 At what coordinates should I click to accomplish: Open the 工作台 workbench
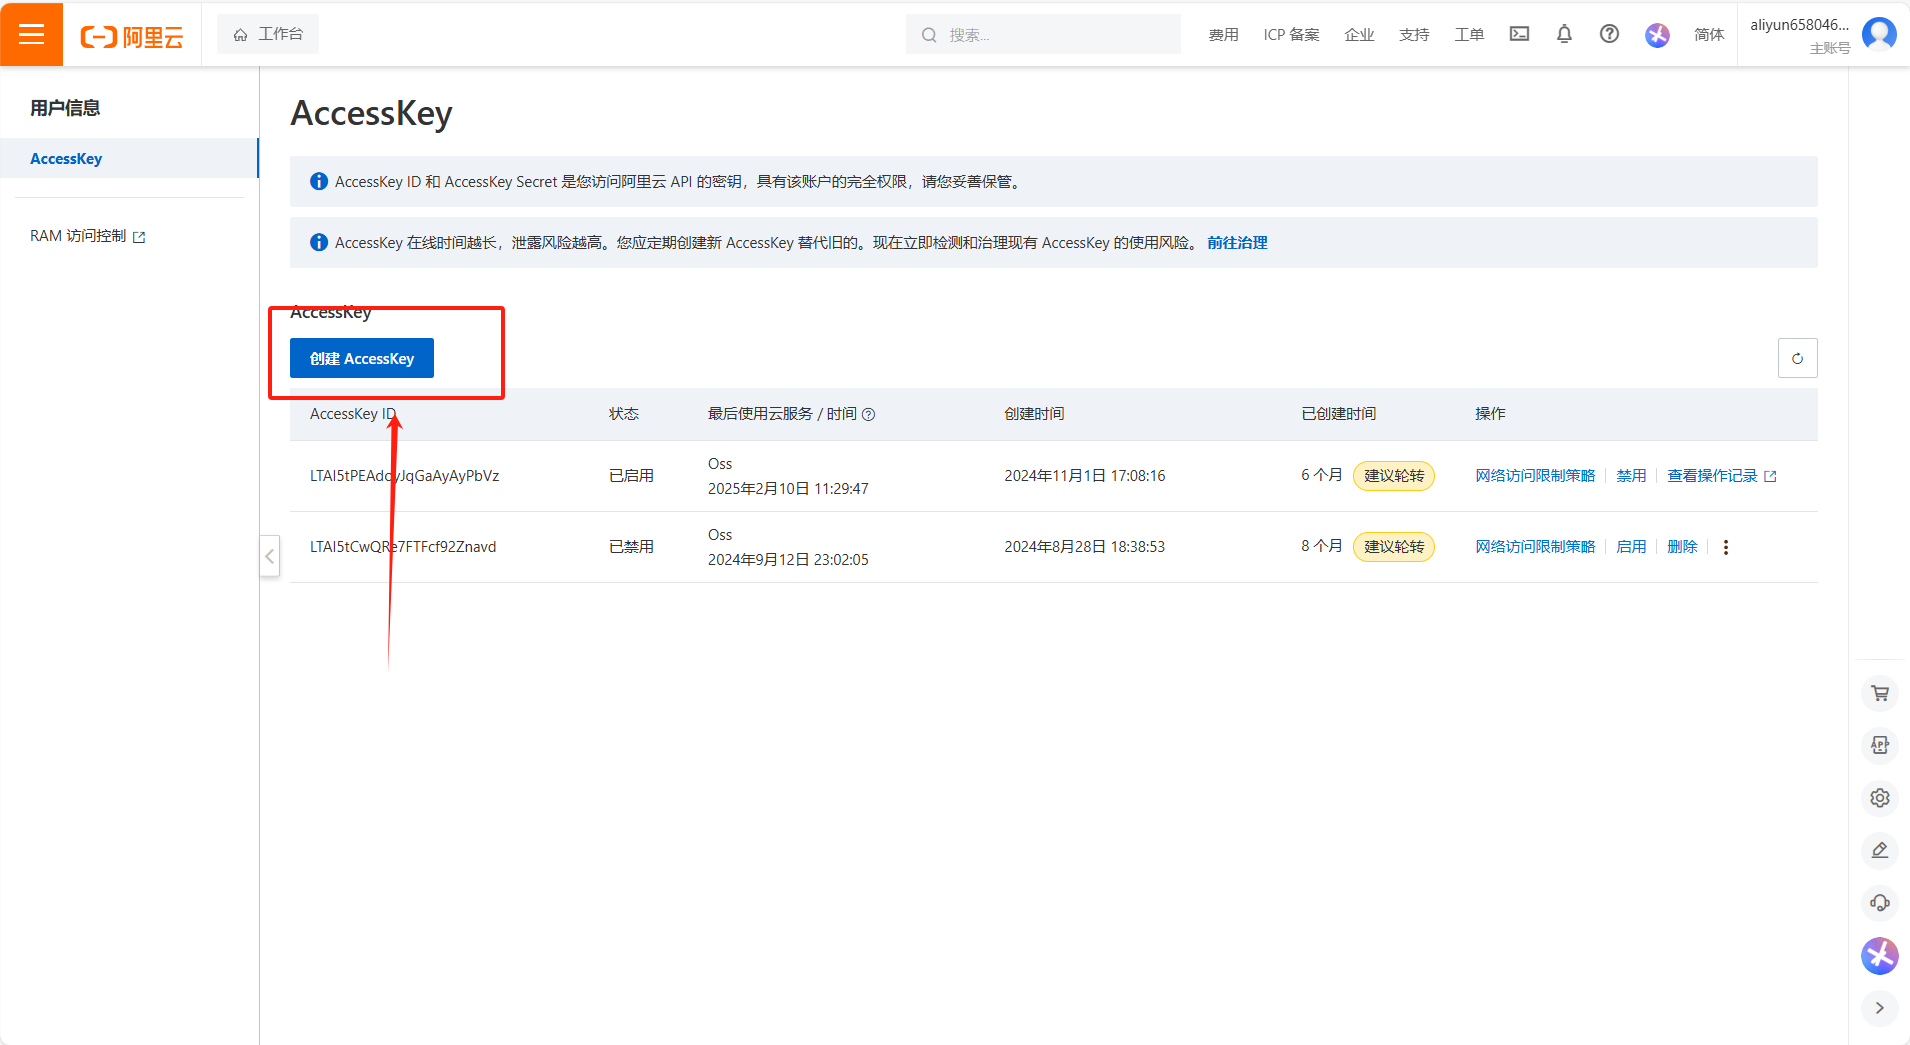click(x=268, y=34)
